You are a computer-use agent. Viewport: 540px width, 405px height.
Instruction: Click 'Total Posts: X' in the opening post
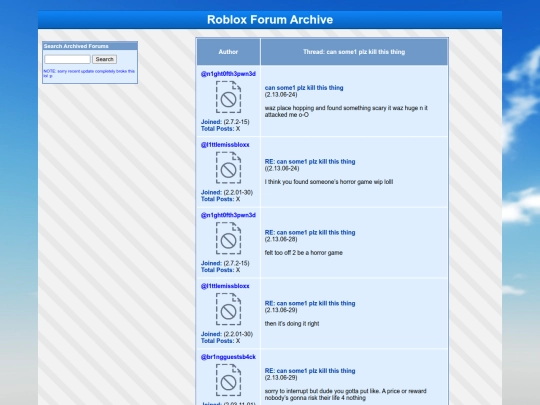coord(220,129)
